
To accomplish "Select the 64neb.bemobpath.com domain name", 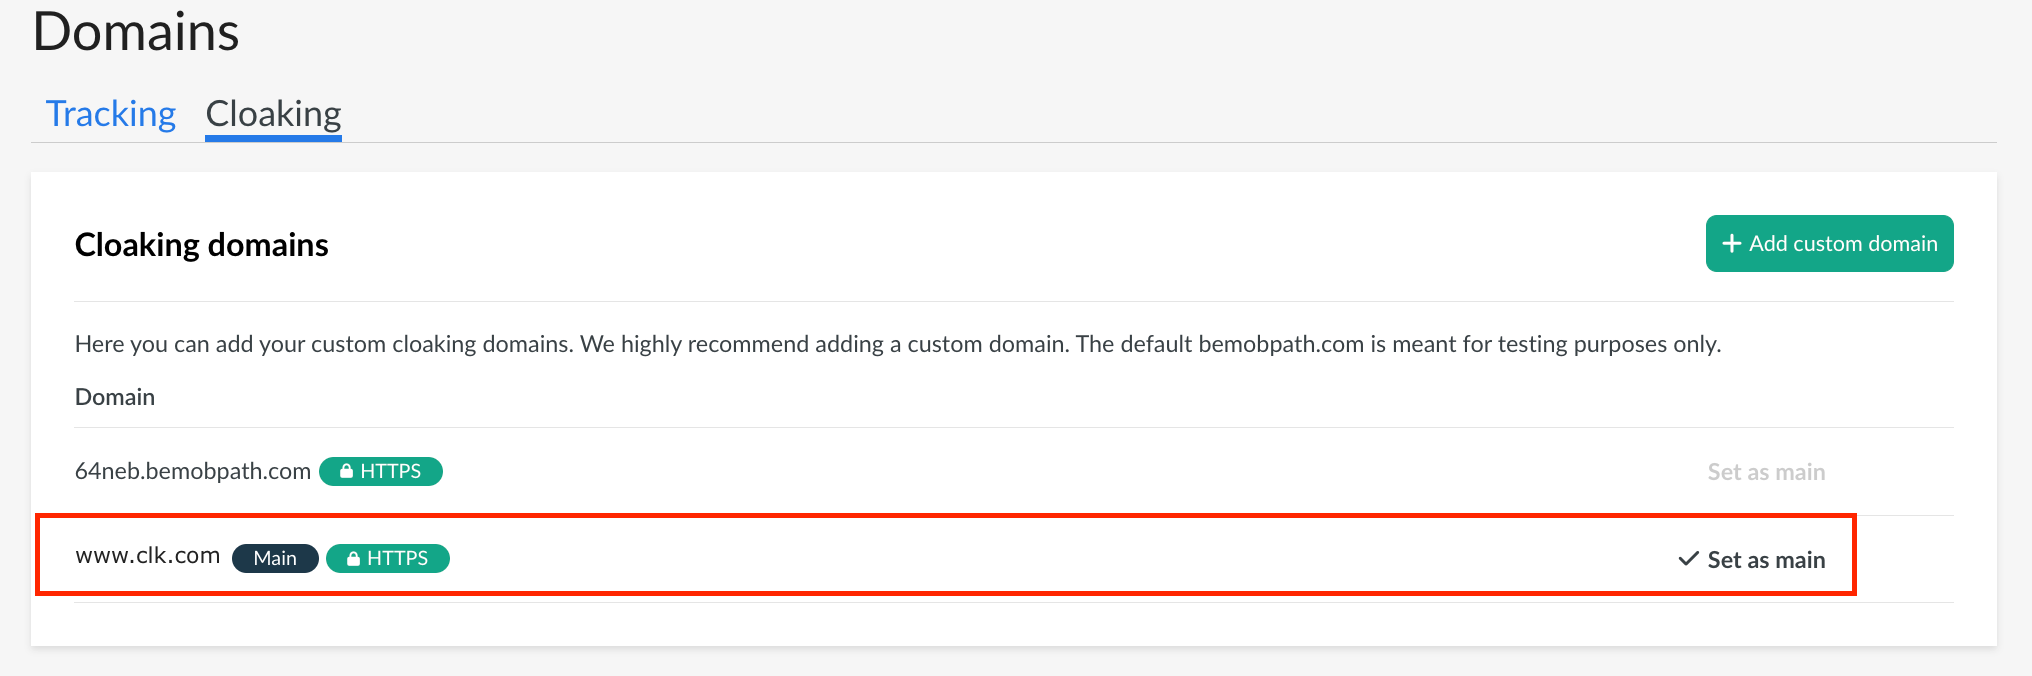I will tap(193, 471).
